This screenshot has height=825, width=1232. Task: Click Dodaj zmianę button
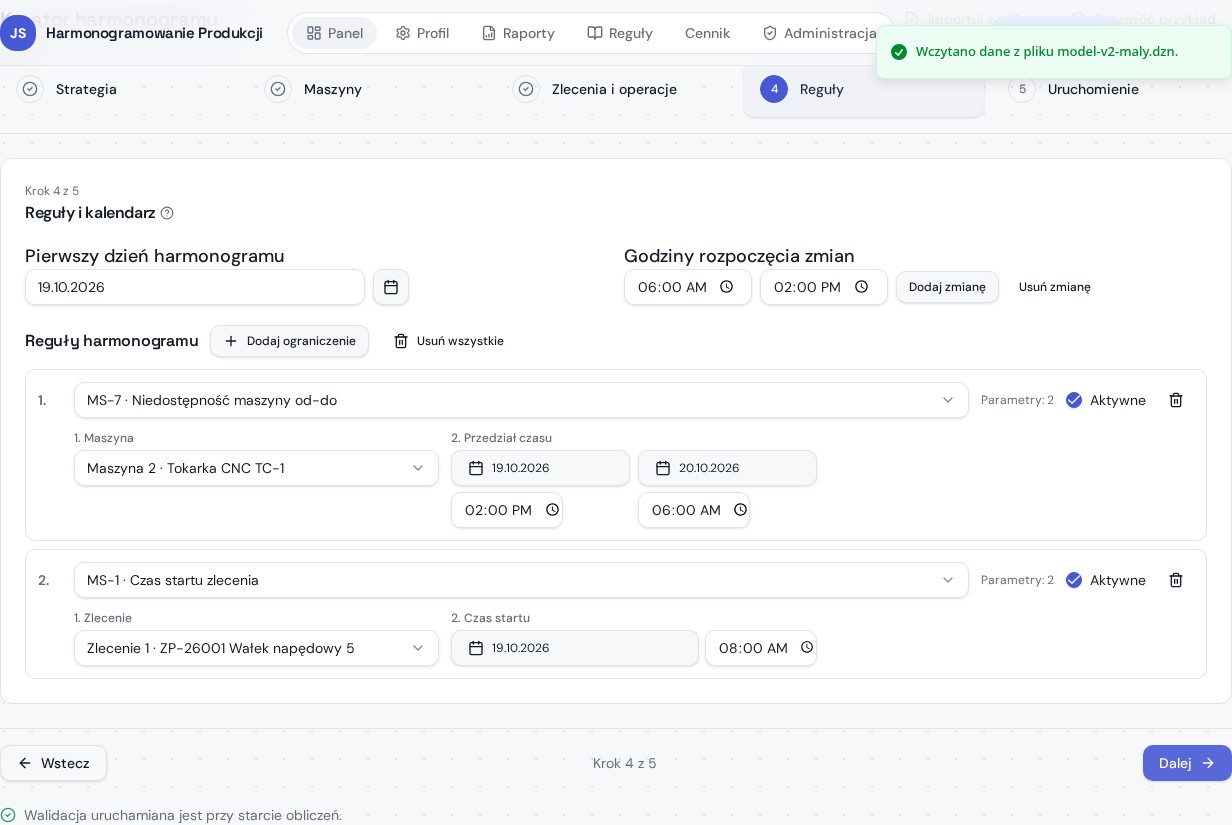tap(947, 287)
